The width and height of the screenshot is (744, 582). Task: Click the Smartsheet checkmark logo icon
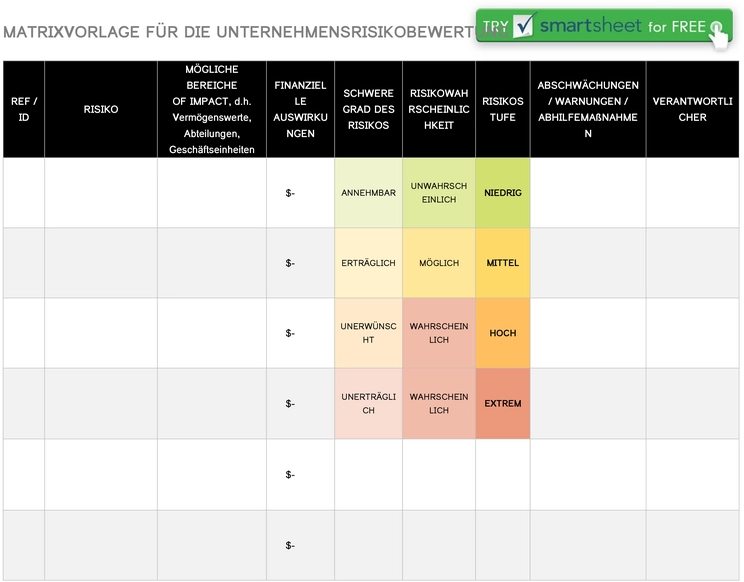tap(524, 25)
